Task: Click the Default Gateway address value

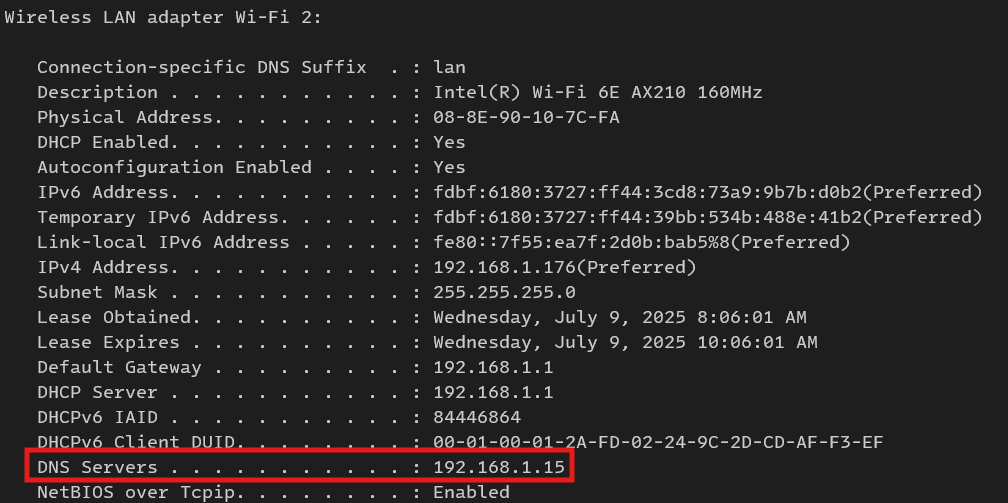Action: point(493,367)
